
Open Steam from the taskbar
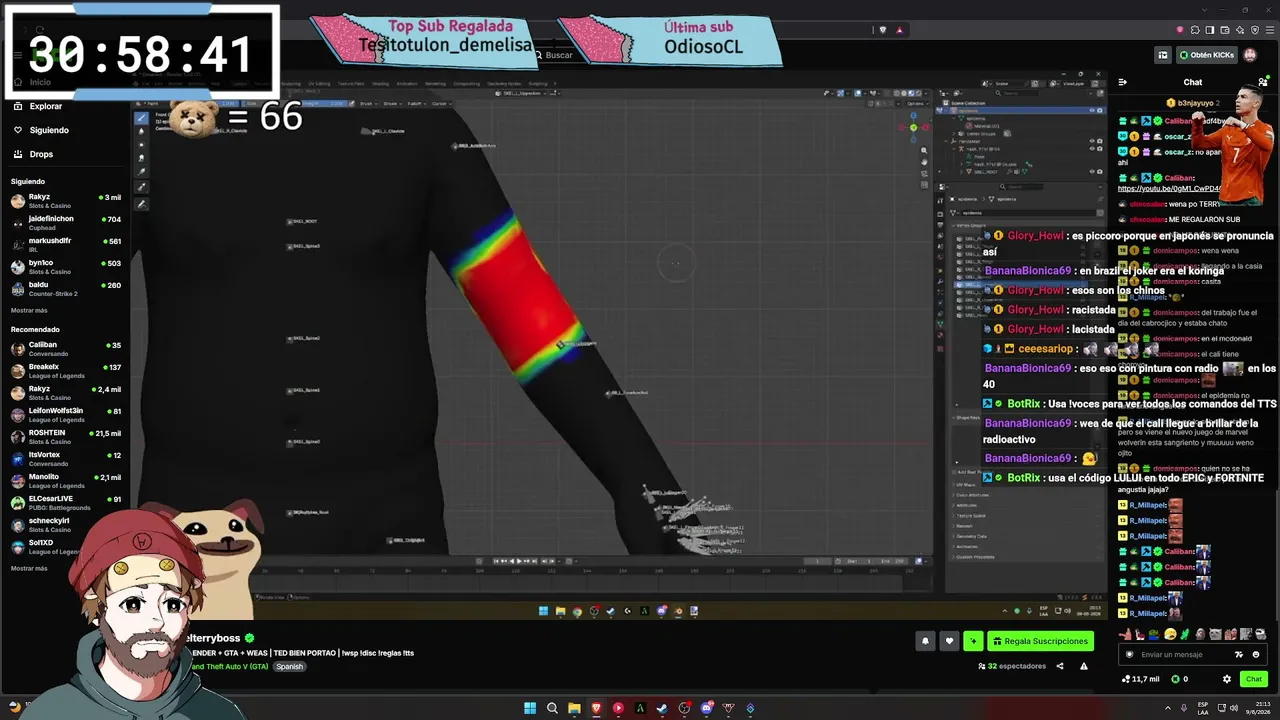click(x=662, y=708)
